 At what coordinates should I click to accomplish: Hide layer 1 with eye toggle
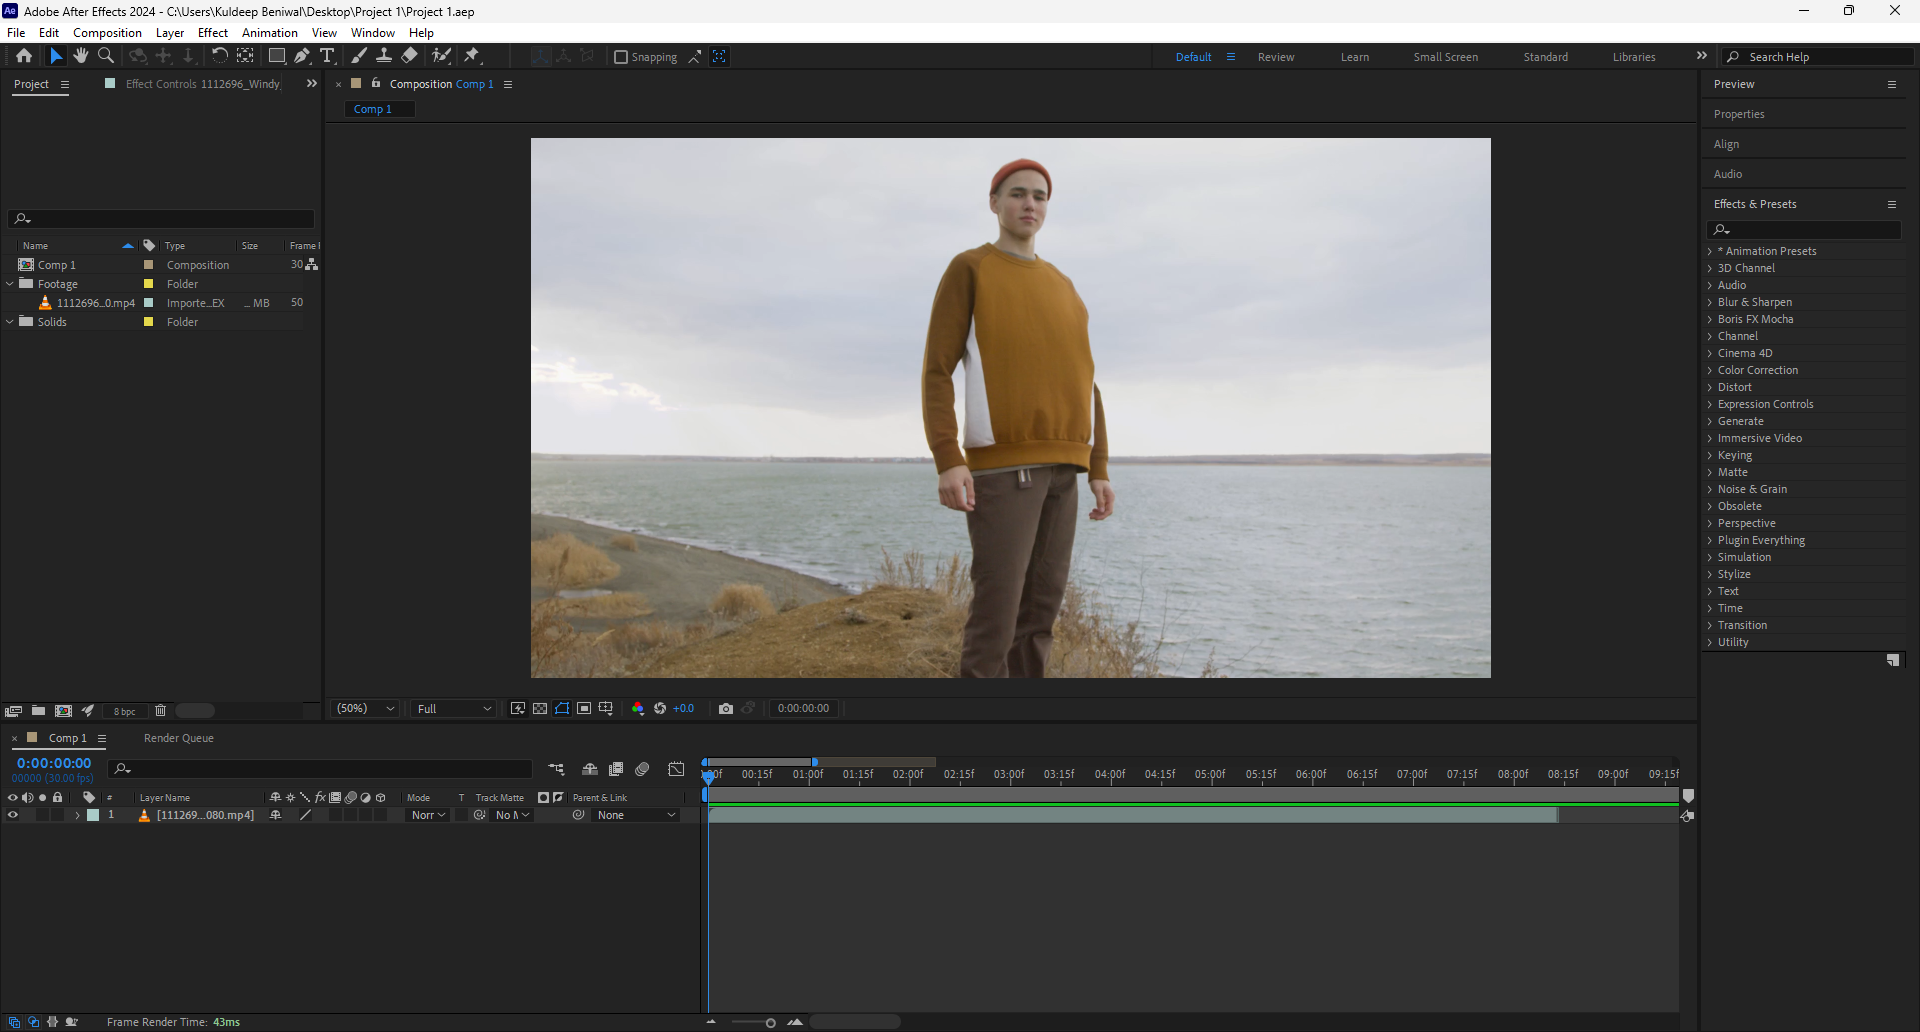[x=13, y=816]
